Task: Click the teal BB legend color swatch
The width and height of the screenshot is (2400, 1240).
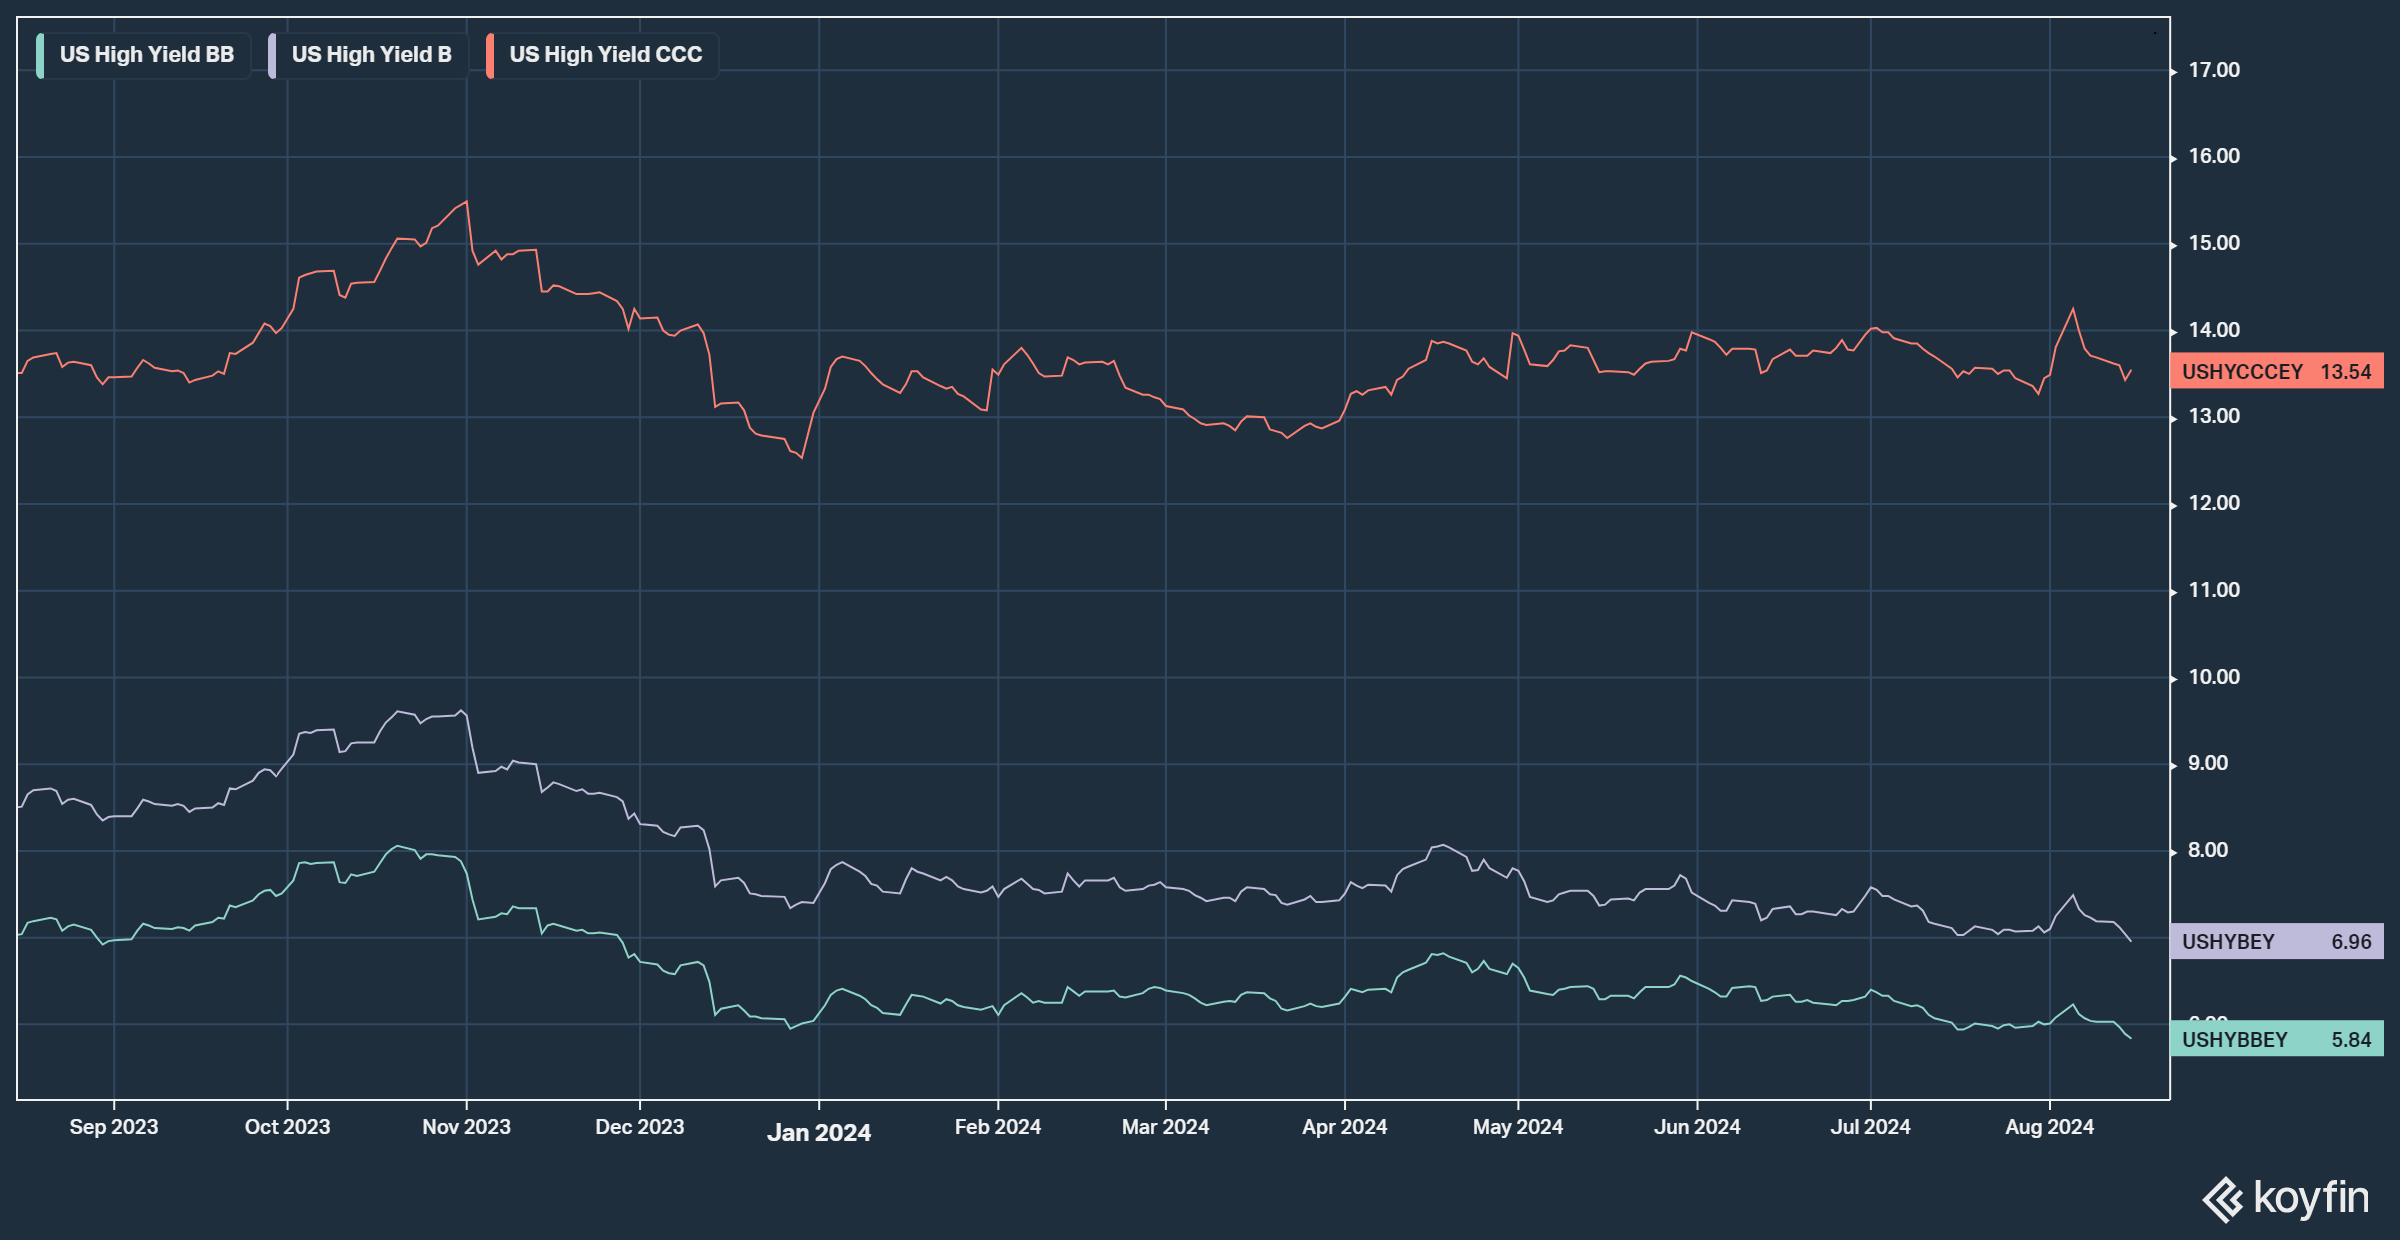Action: click(x=40, y=55)
